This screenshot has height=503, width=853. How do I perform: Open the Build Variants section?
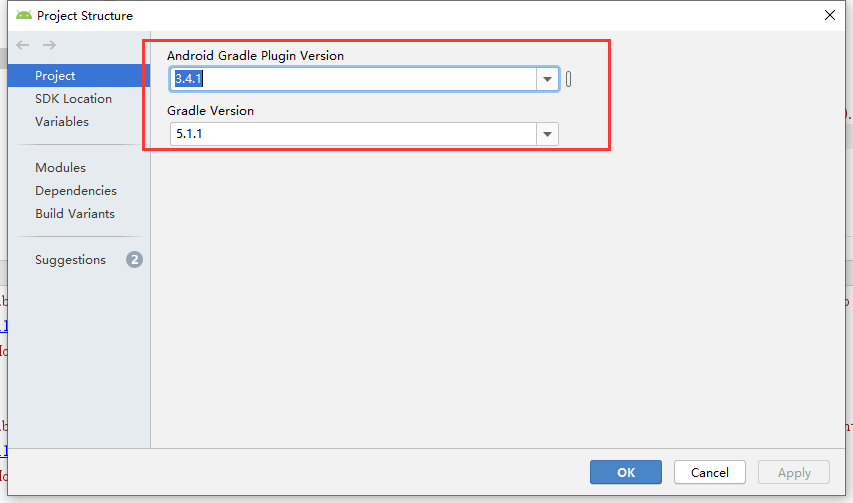click(75, 214)
